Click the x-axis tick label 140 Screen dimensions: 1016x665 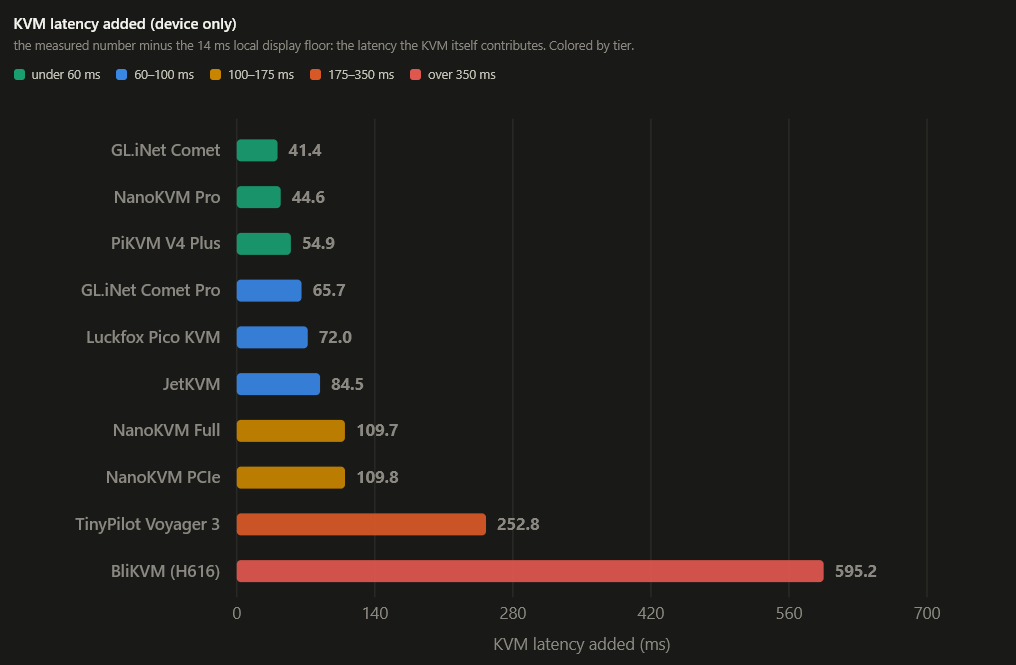[375, 613]
